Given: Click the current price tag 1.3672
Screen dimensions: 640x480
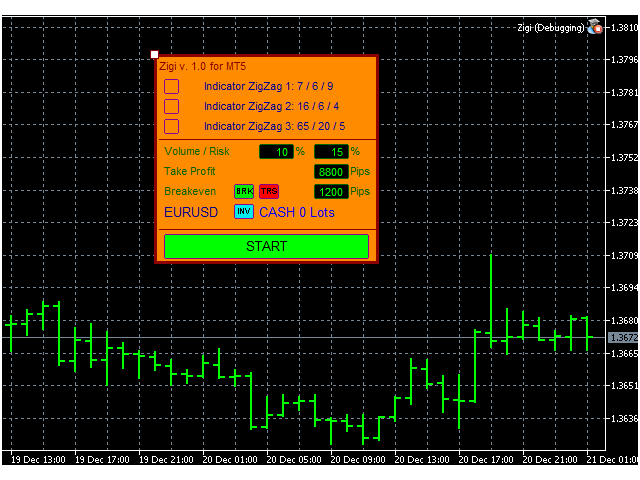Looking at the screenshot, I should (623, 338).
